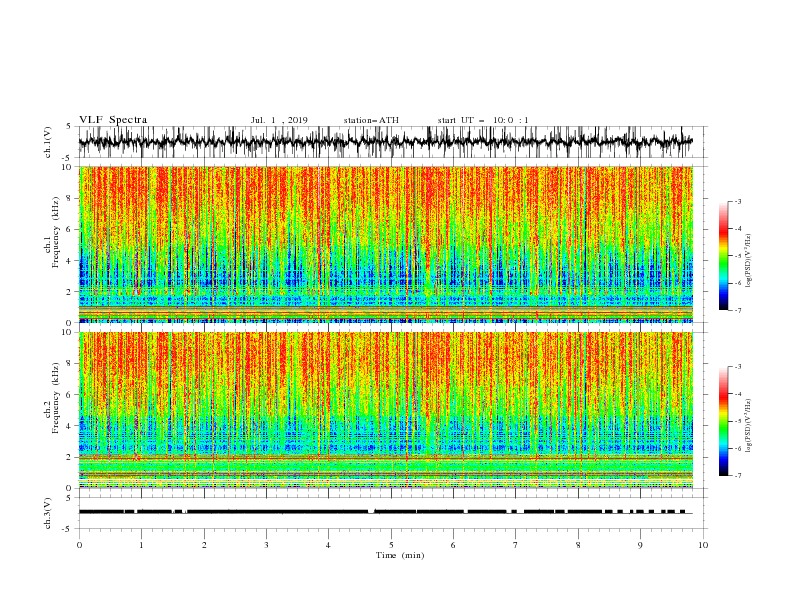Click the ch.2 spectrogram color bar
Viewport: 792px width, 612px height.
723,421
